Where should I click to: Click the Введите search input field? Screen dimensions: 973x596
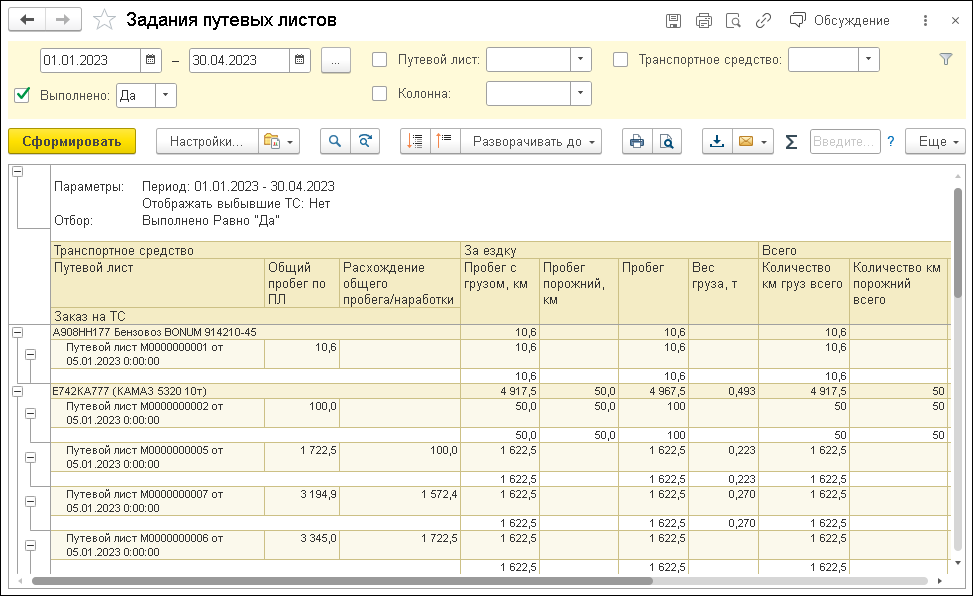coord(845,142)
